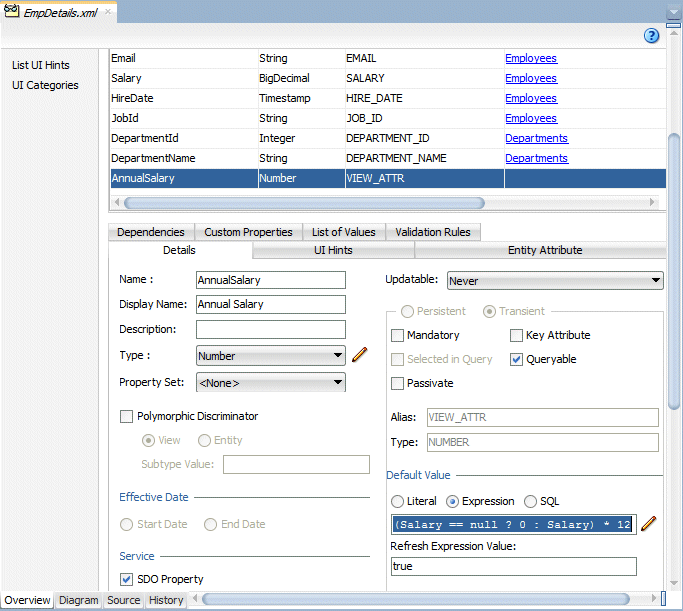
Task: Open the Type dropdown showing Number
Action: (271, 356)
